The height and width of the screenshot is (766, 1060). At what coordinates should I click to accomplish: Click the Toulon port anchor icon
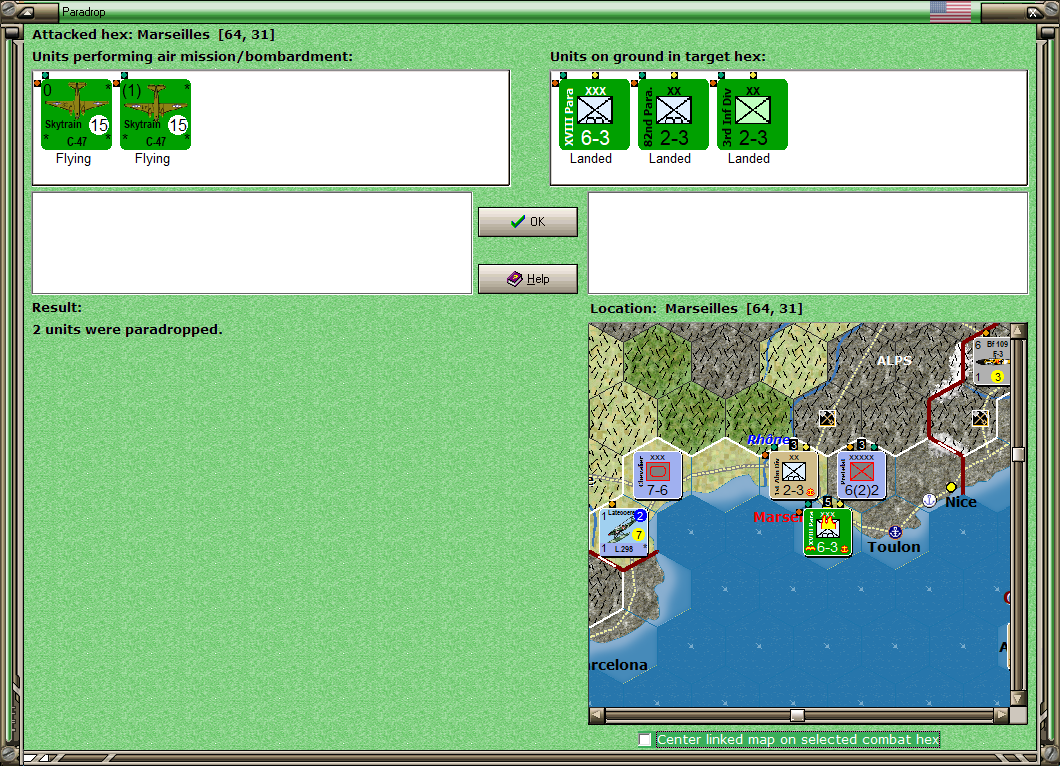click(x=895, y=532)
